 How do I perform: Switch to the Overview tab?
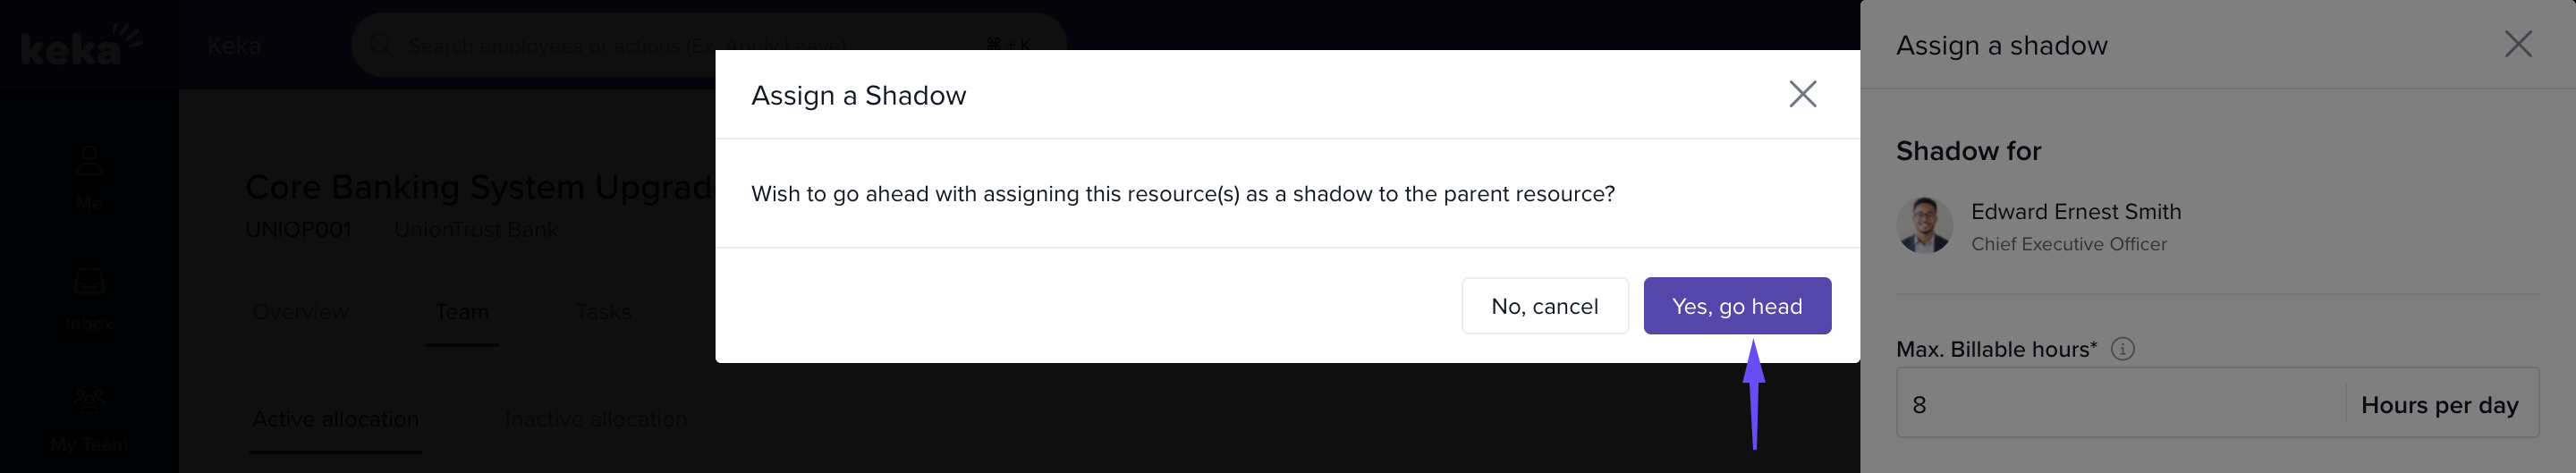[300, 312]
